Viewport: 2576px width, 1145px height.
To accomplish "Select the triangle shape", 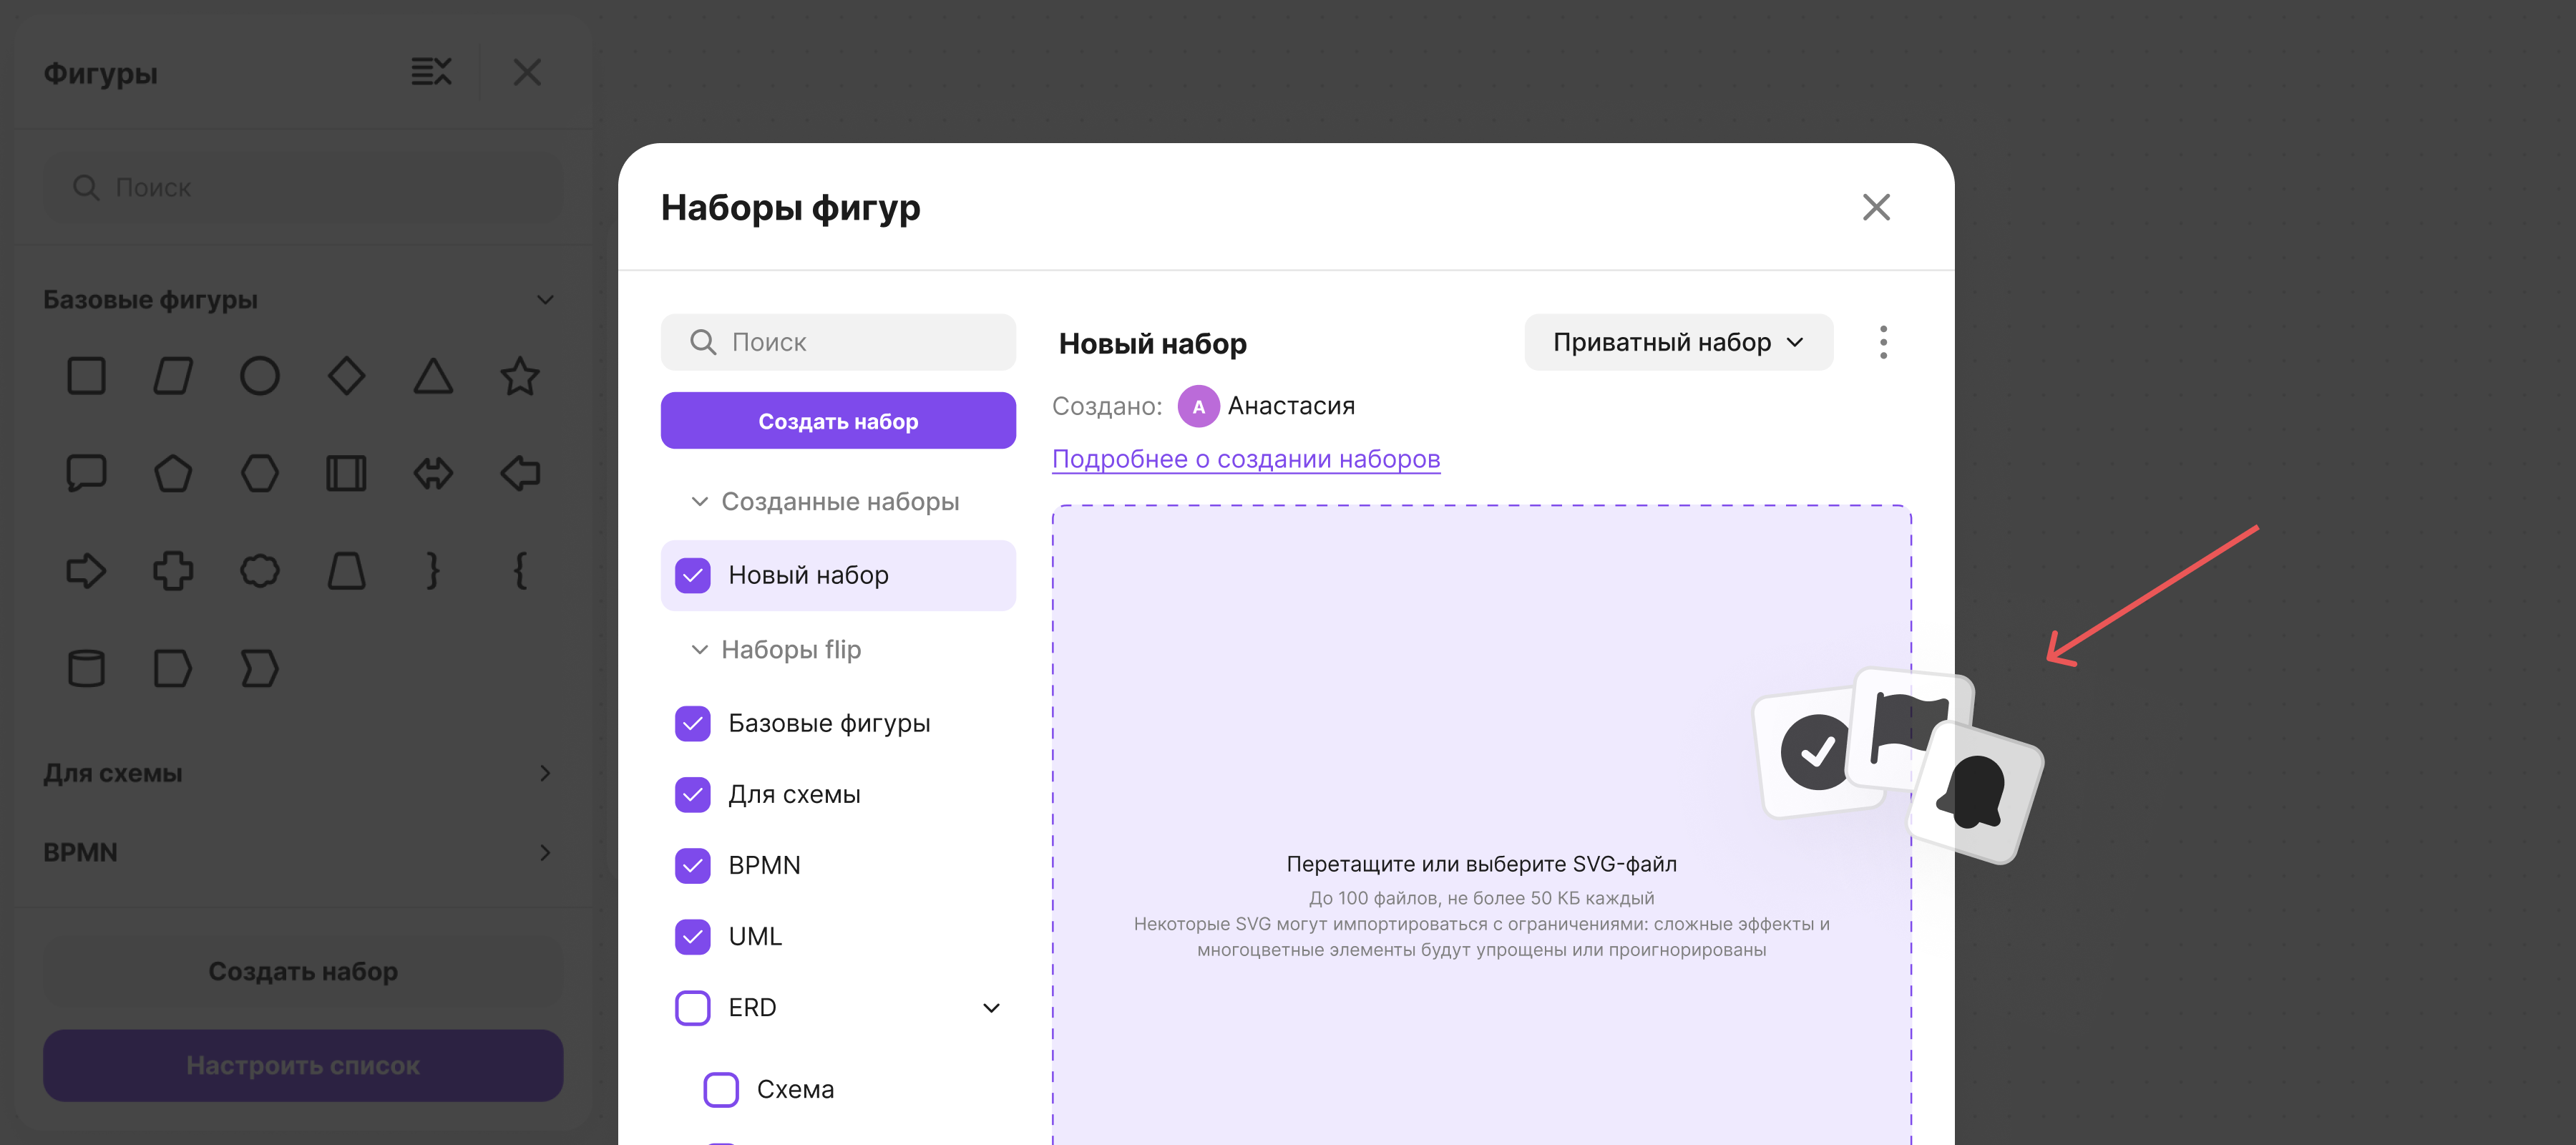I will 433,376.
